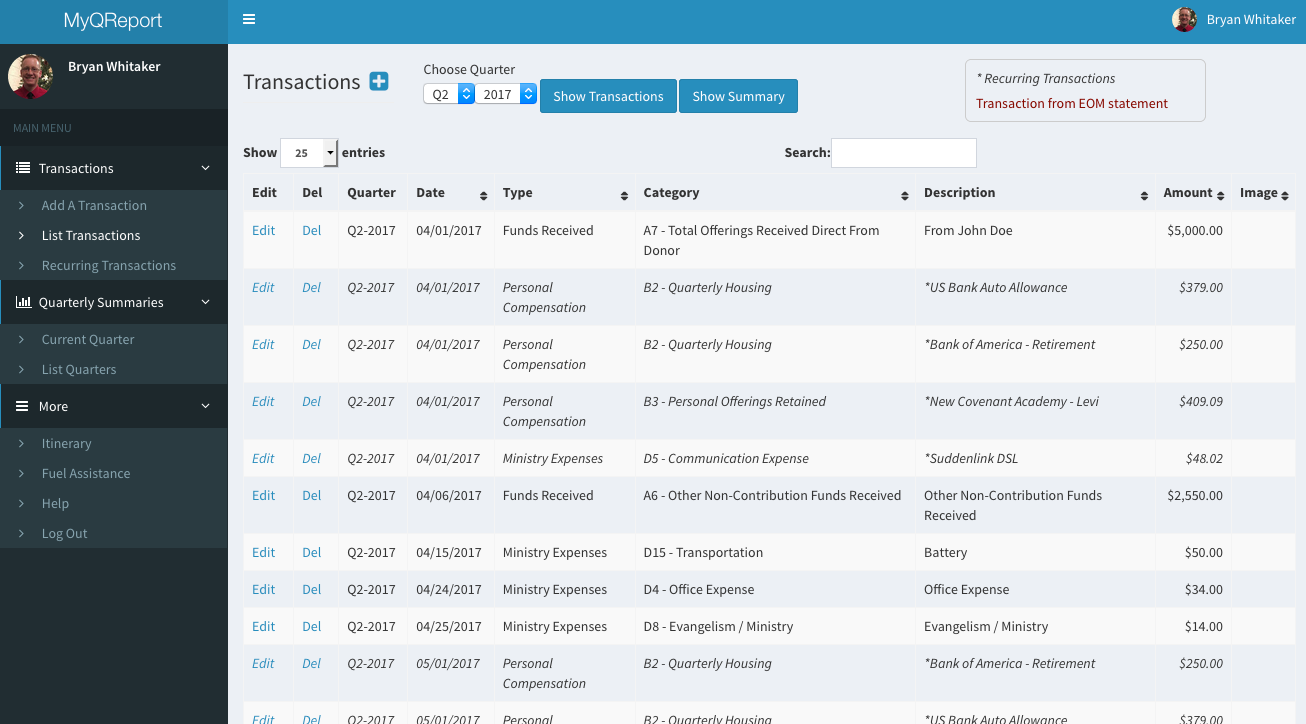Edit the Battery transaction
This screenshot has height=724, width=1306.
[x=263, y=552]
